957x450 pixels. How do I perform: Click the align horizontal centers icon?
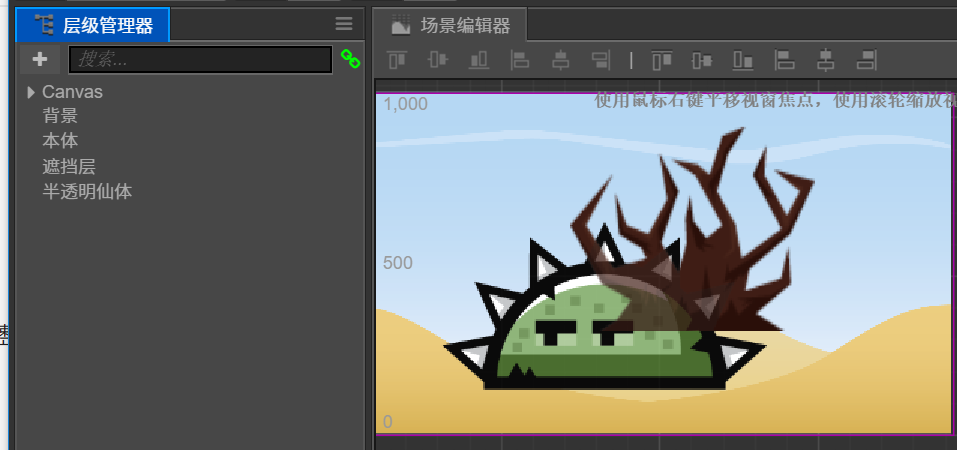tap(560, 60)
